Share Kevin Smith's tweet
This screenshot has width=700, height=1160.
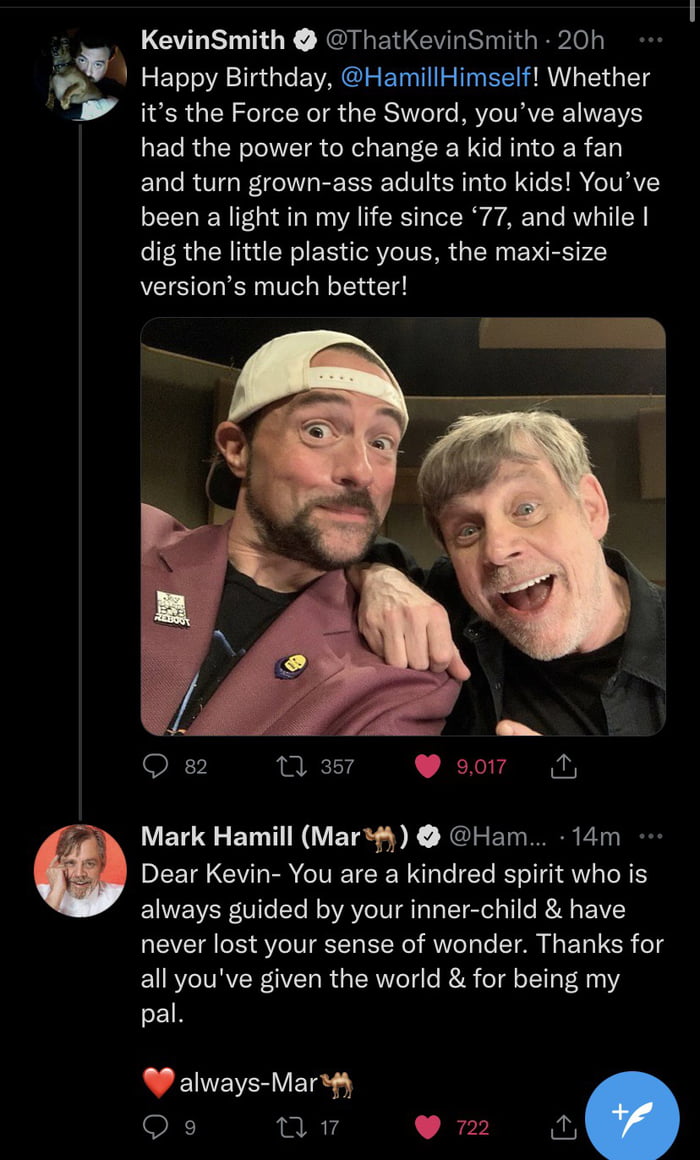pos(562,766)
